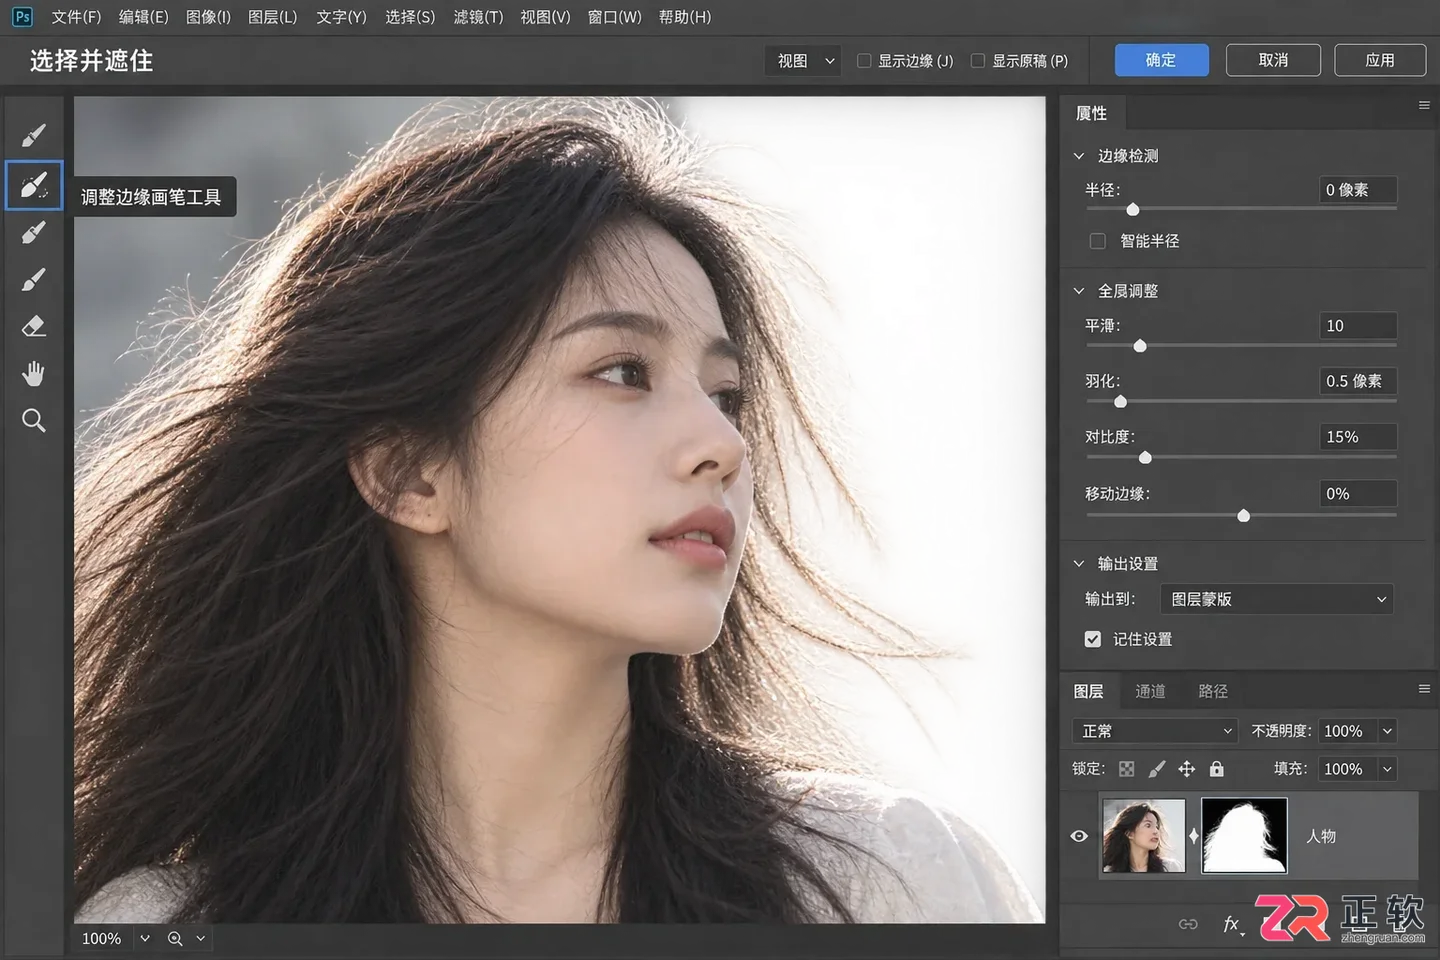Open the fx layer style icon
Image resolution: width=1440 pixels, height=960 pixels.
[x=1233, y=925]
